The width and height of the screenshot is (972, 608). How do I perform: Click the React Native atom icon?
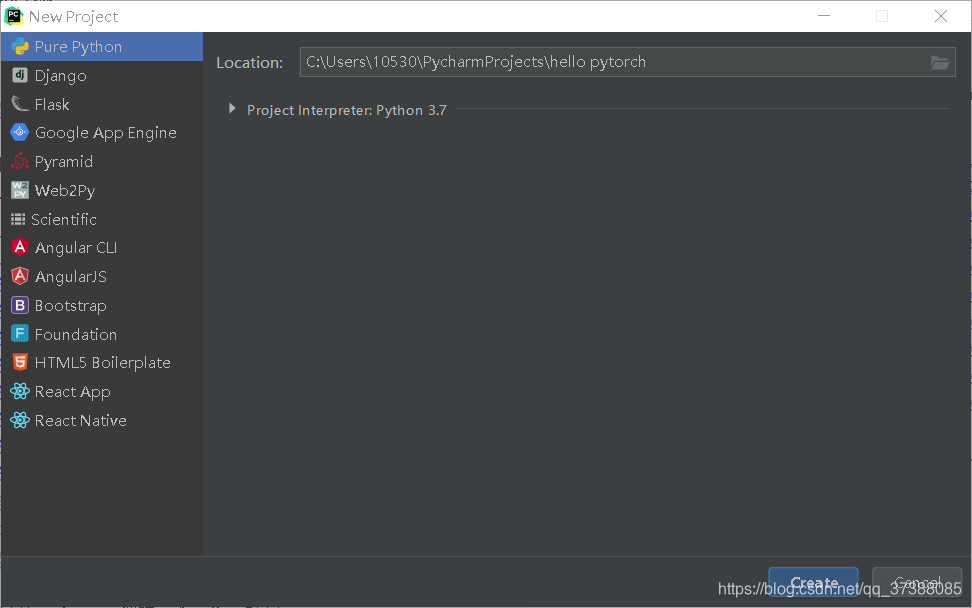[x=20, y=420]
